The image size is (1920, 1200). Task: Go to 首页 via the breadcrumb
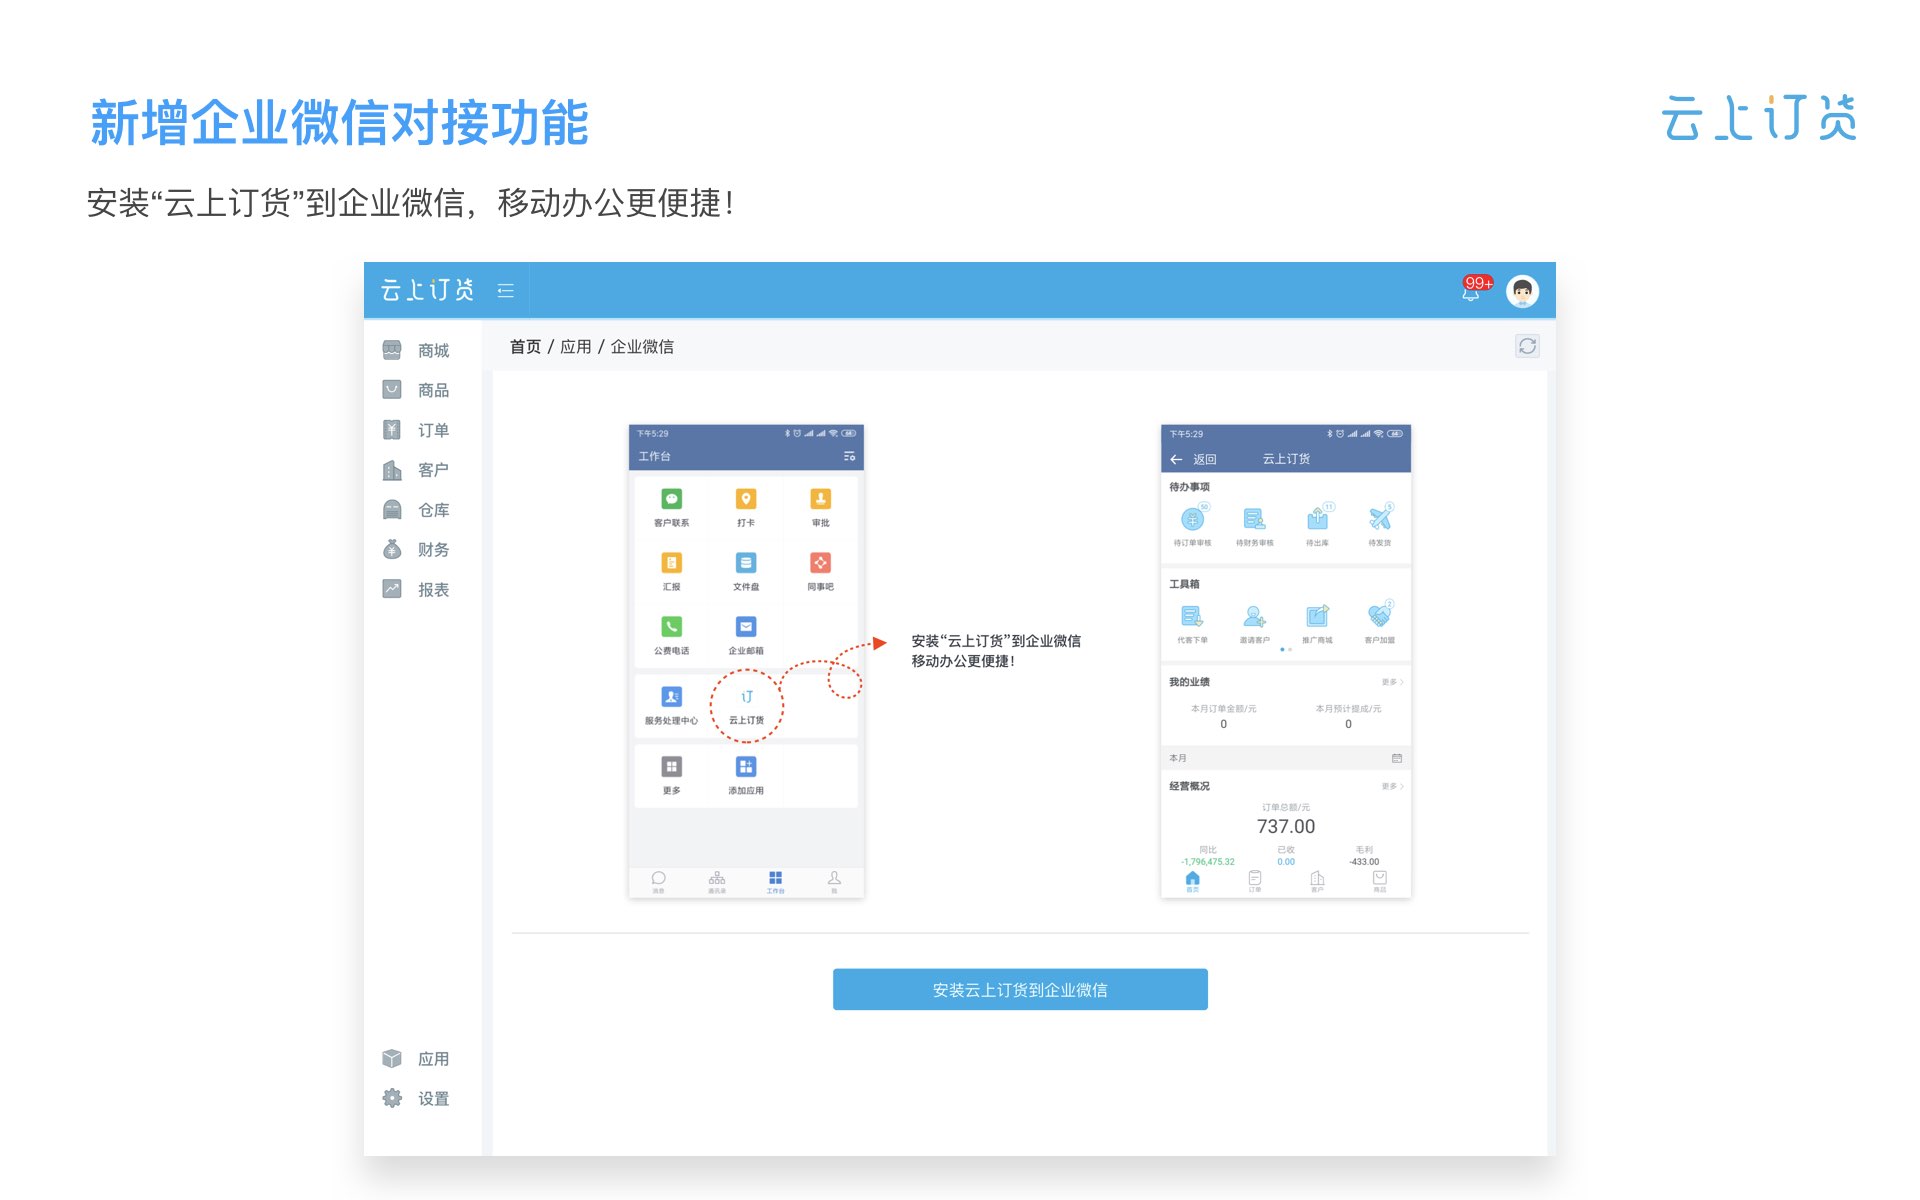(525, 347)
